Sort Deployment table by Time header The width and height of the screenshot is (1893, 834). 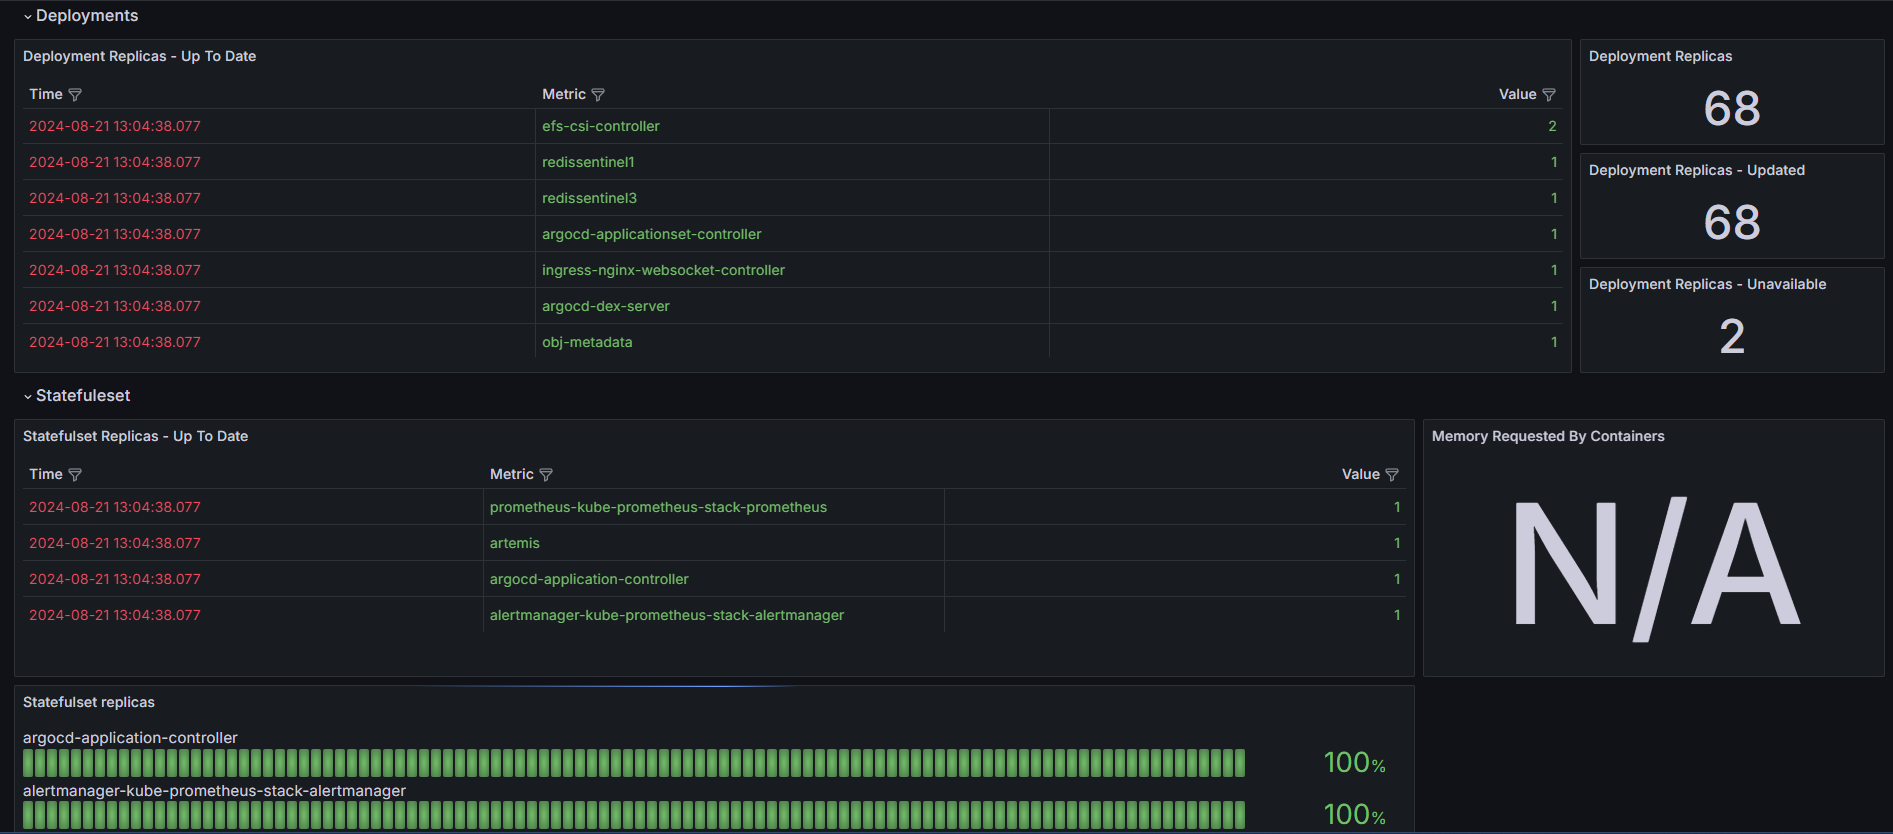point(46,94)
